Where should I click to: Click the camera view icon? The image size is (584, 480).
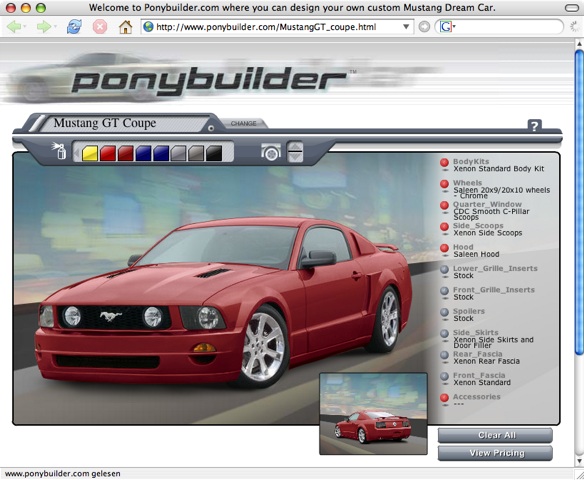click(x=271, y=152)
